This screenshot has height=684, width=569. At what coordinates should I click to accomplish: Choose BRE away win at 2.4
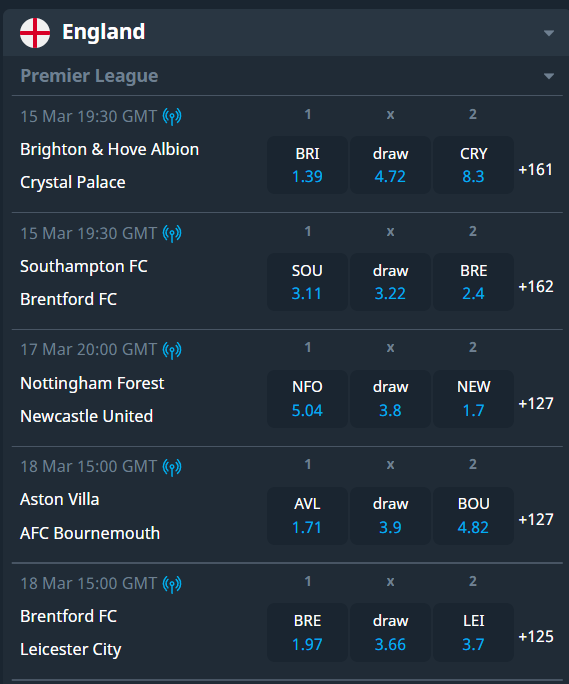(x=473, y=282)
